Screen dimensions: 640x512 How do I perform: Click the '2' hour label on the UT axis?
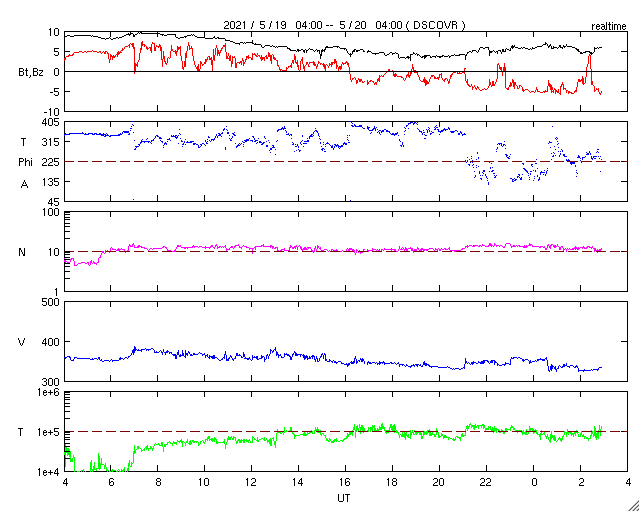click(x=581, y=483)
